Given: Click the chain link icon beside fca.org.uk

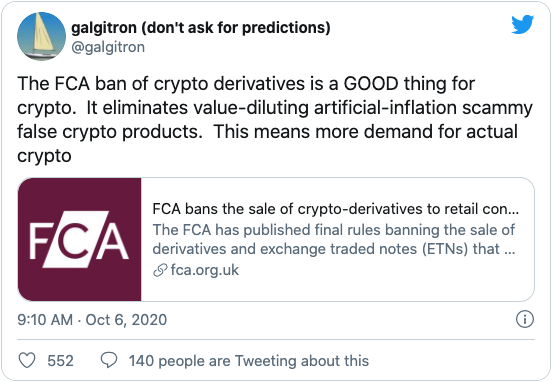Looking at the screenshot, I should click(x=160, y=271).
